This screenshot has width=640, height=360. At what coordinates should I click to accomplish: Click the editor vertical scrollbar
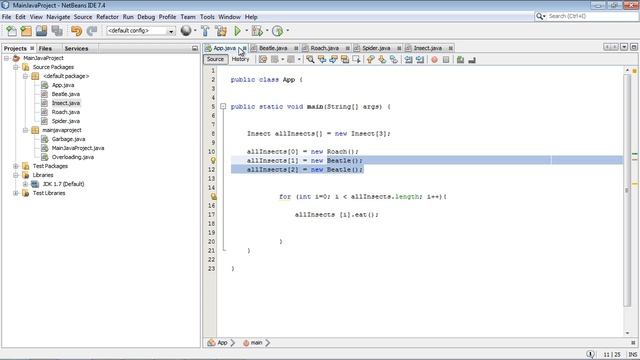627,190
